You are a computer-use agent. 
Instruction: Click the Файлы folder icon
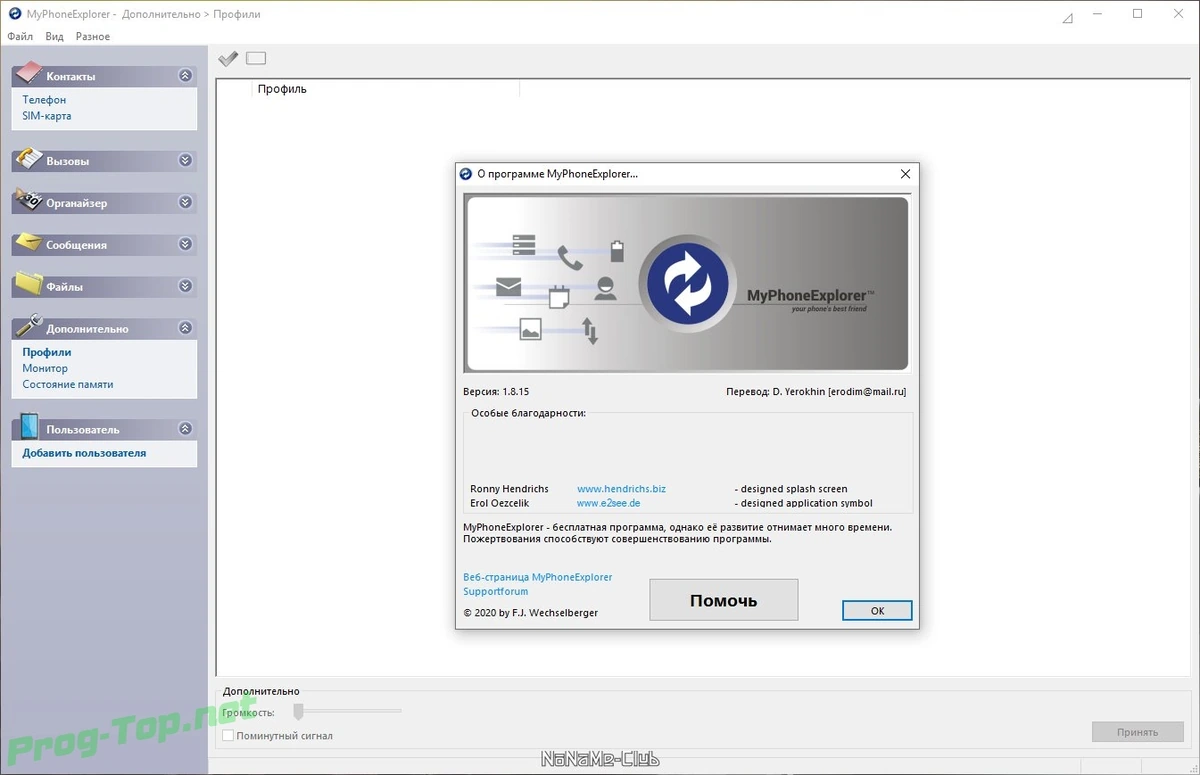[x=28, y=285]
